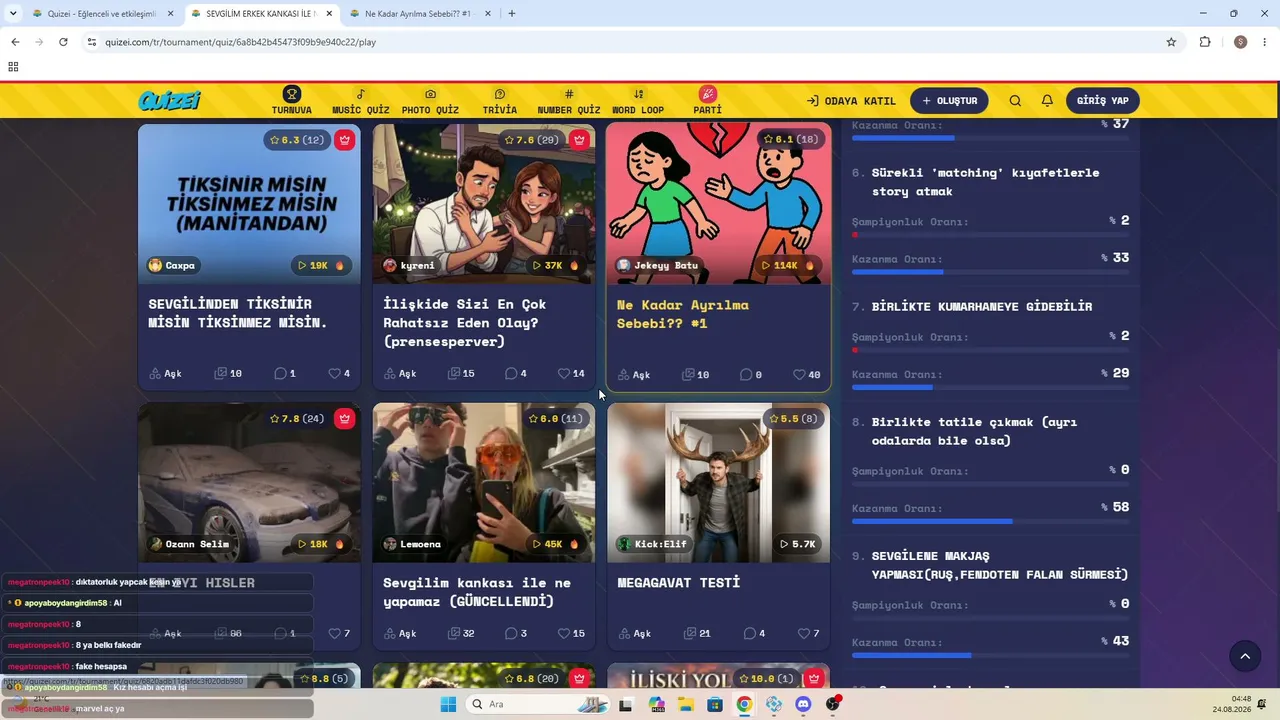
Task: Switch to Word Loop in the navbar
Action: point(638,101)
